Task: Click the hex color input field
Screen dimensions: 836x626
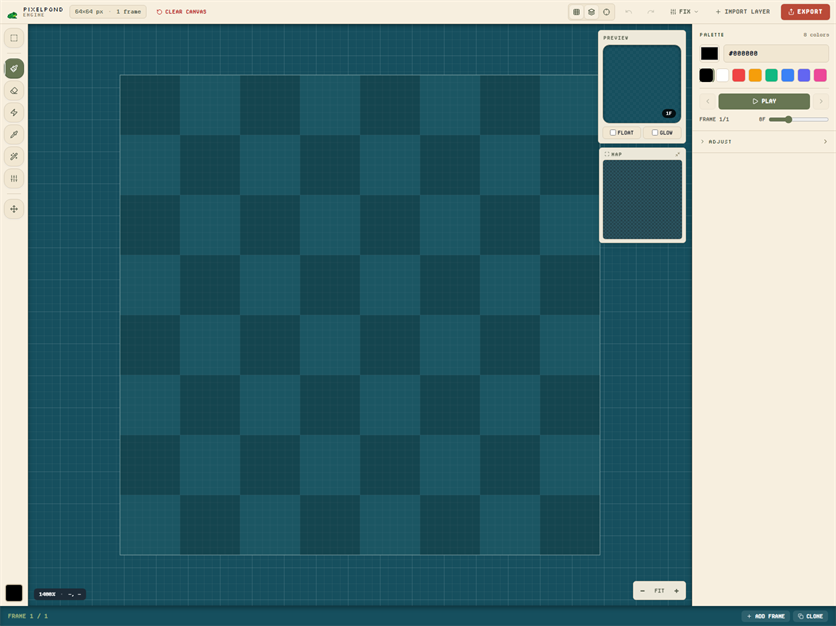Action: click(776, 53)
